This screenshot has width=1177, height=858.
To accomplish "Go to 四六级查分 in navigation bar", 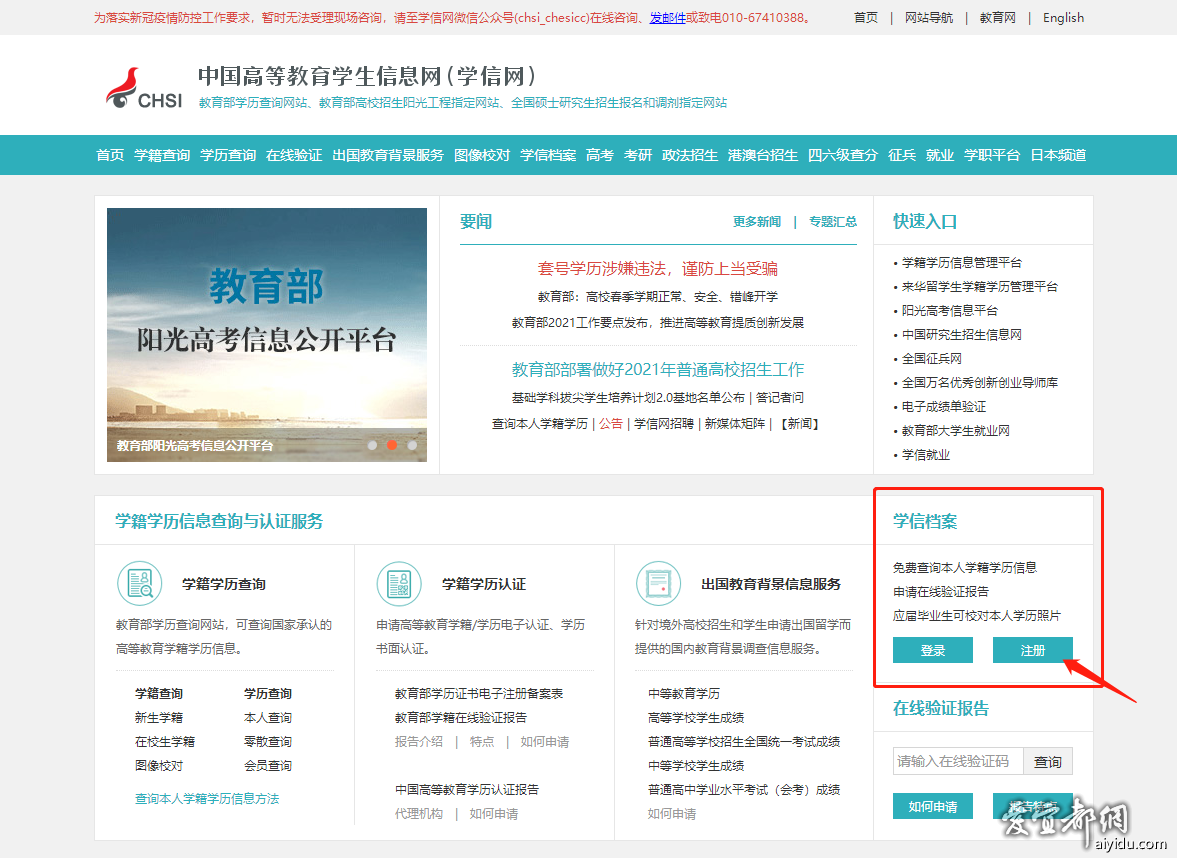I will (x=843, y=155).
